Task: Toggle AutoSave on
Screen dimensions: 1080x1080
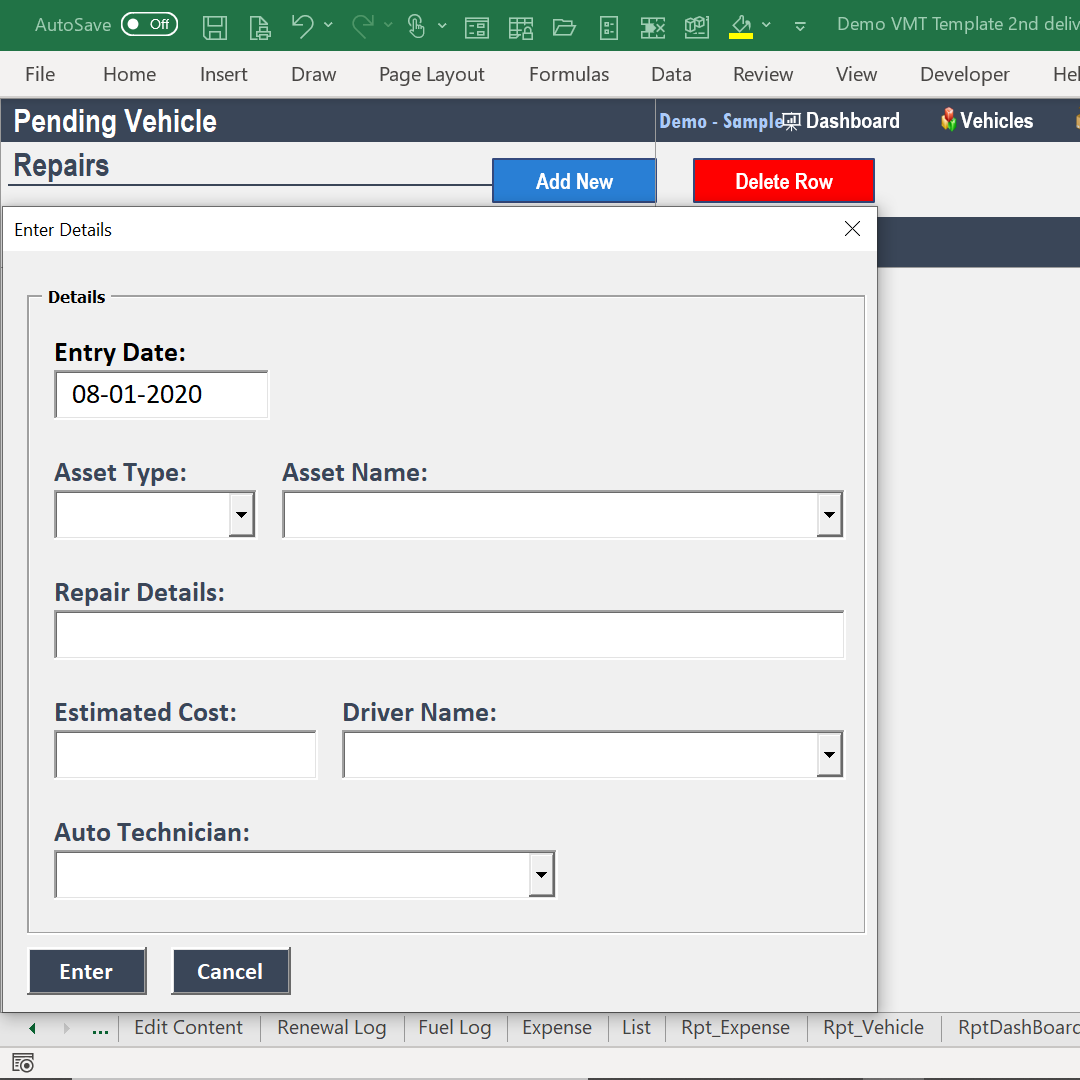Action: click(149, 23)
